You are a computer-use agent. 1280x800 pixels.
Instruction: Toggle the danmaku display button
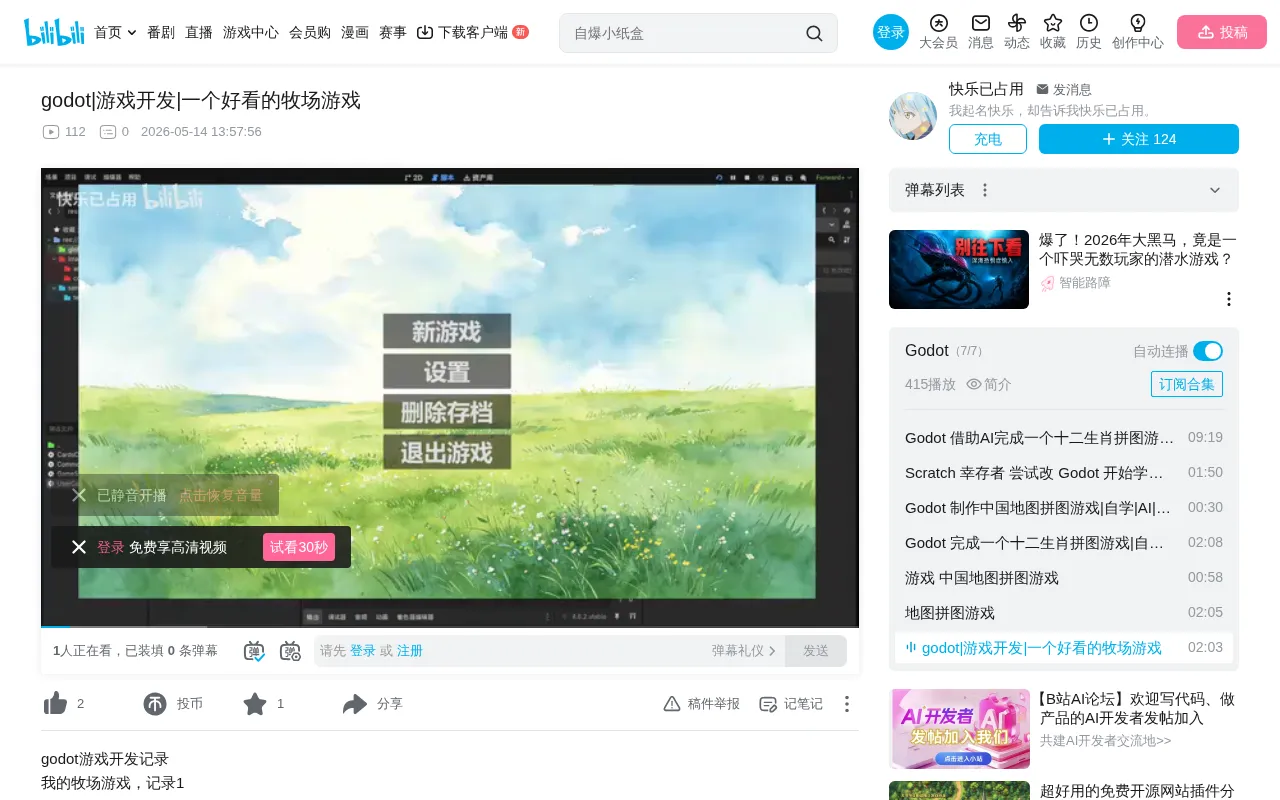[x=254, y=651]
